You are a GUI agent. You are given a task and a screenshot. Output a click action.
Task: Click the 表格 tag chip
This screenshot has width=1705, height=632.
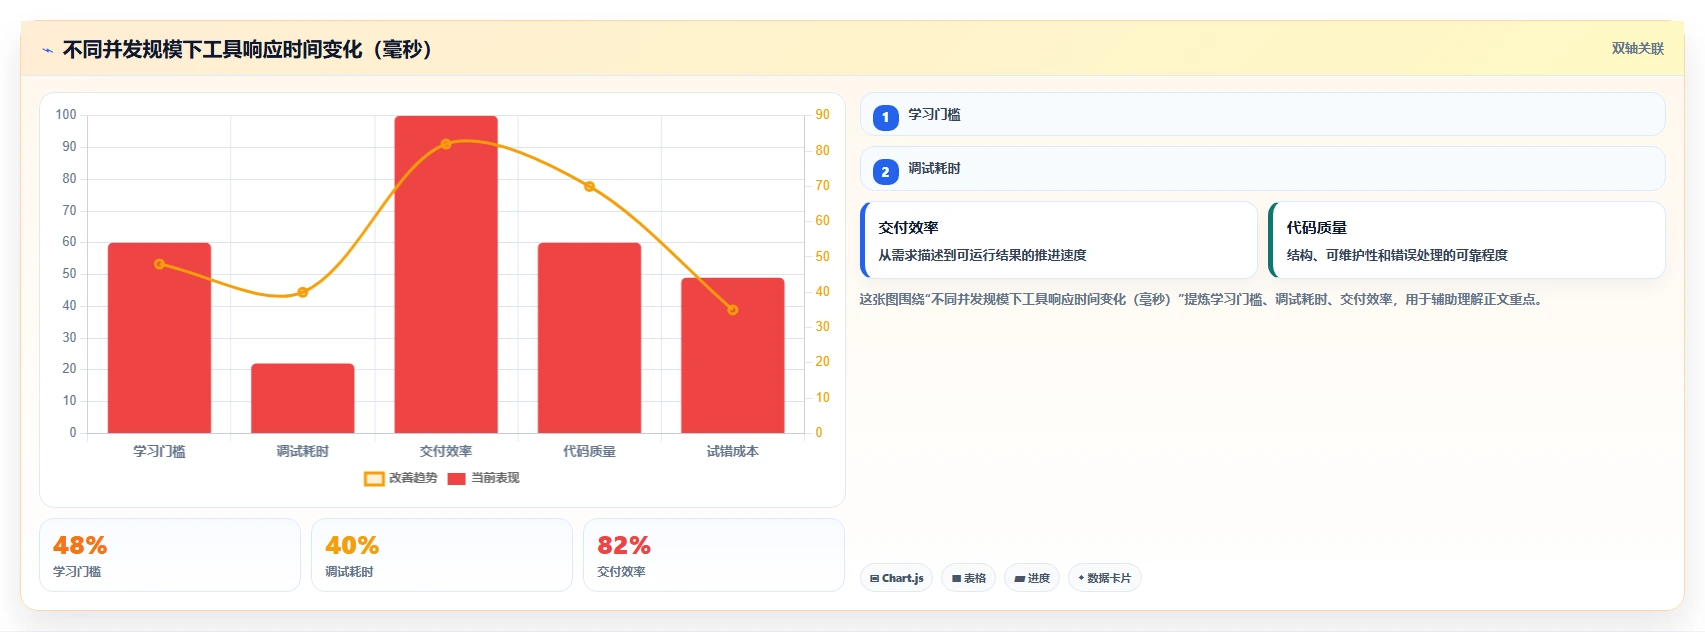point(969,578)
